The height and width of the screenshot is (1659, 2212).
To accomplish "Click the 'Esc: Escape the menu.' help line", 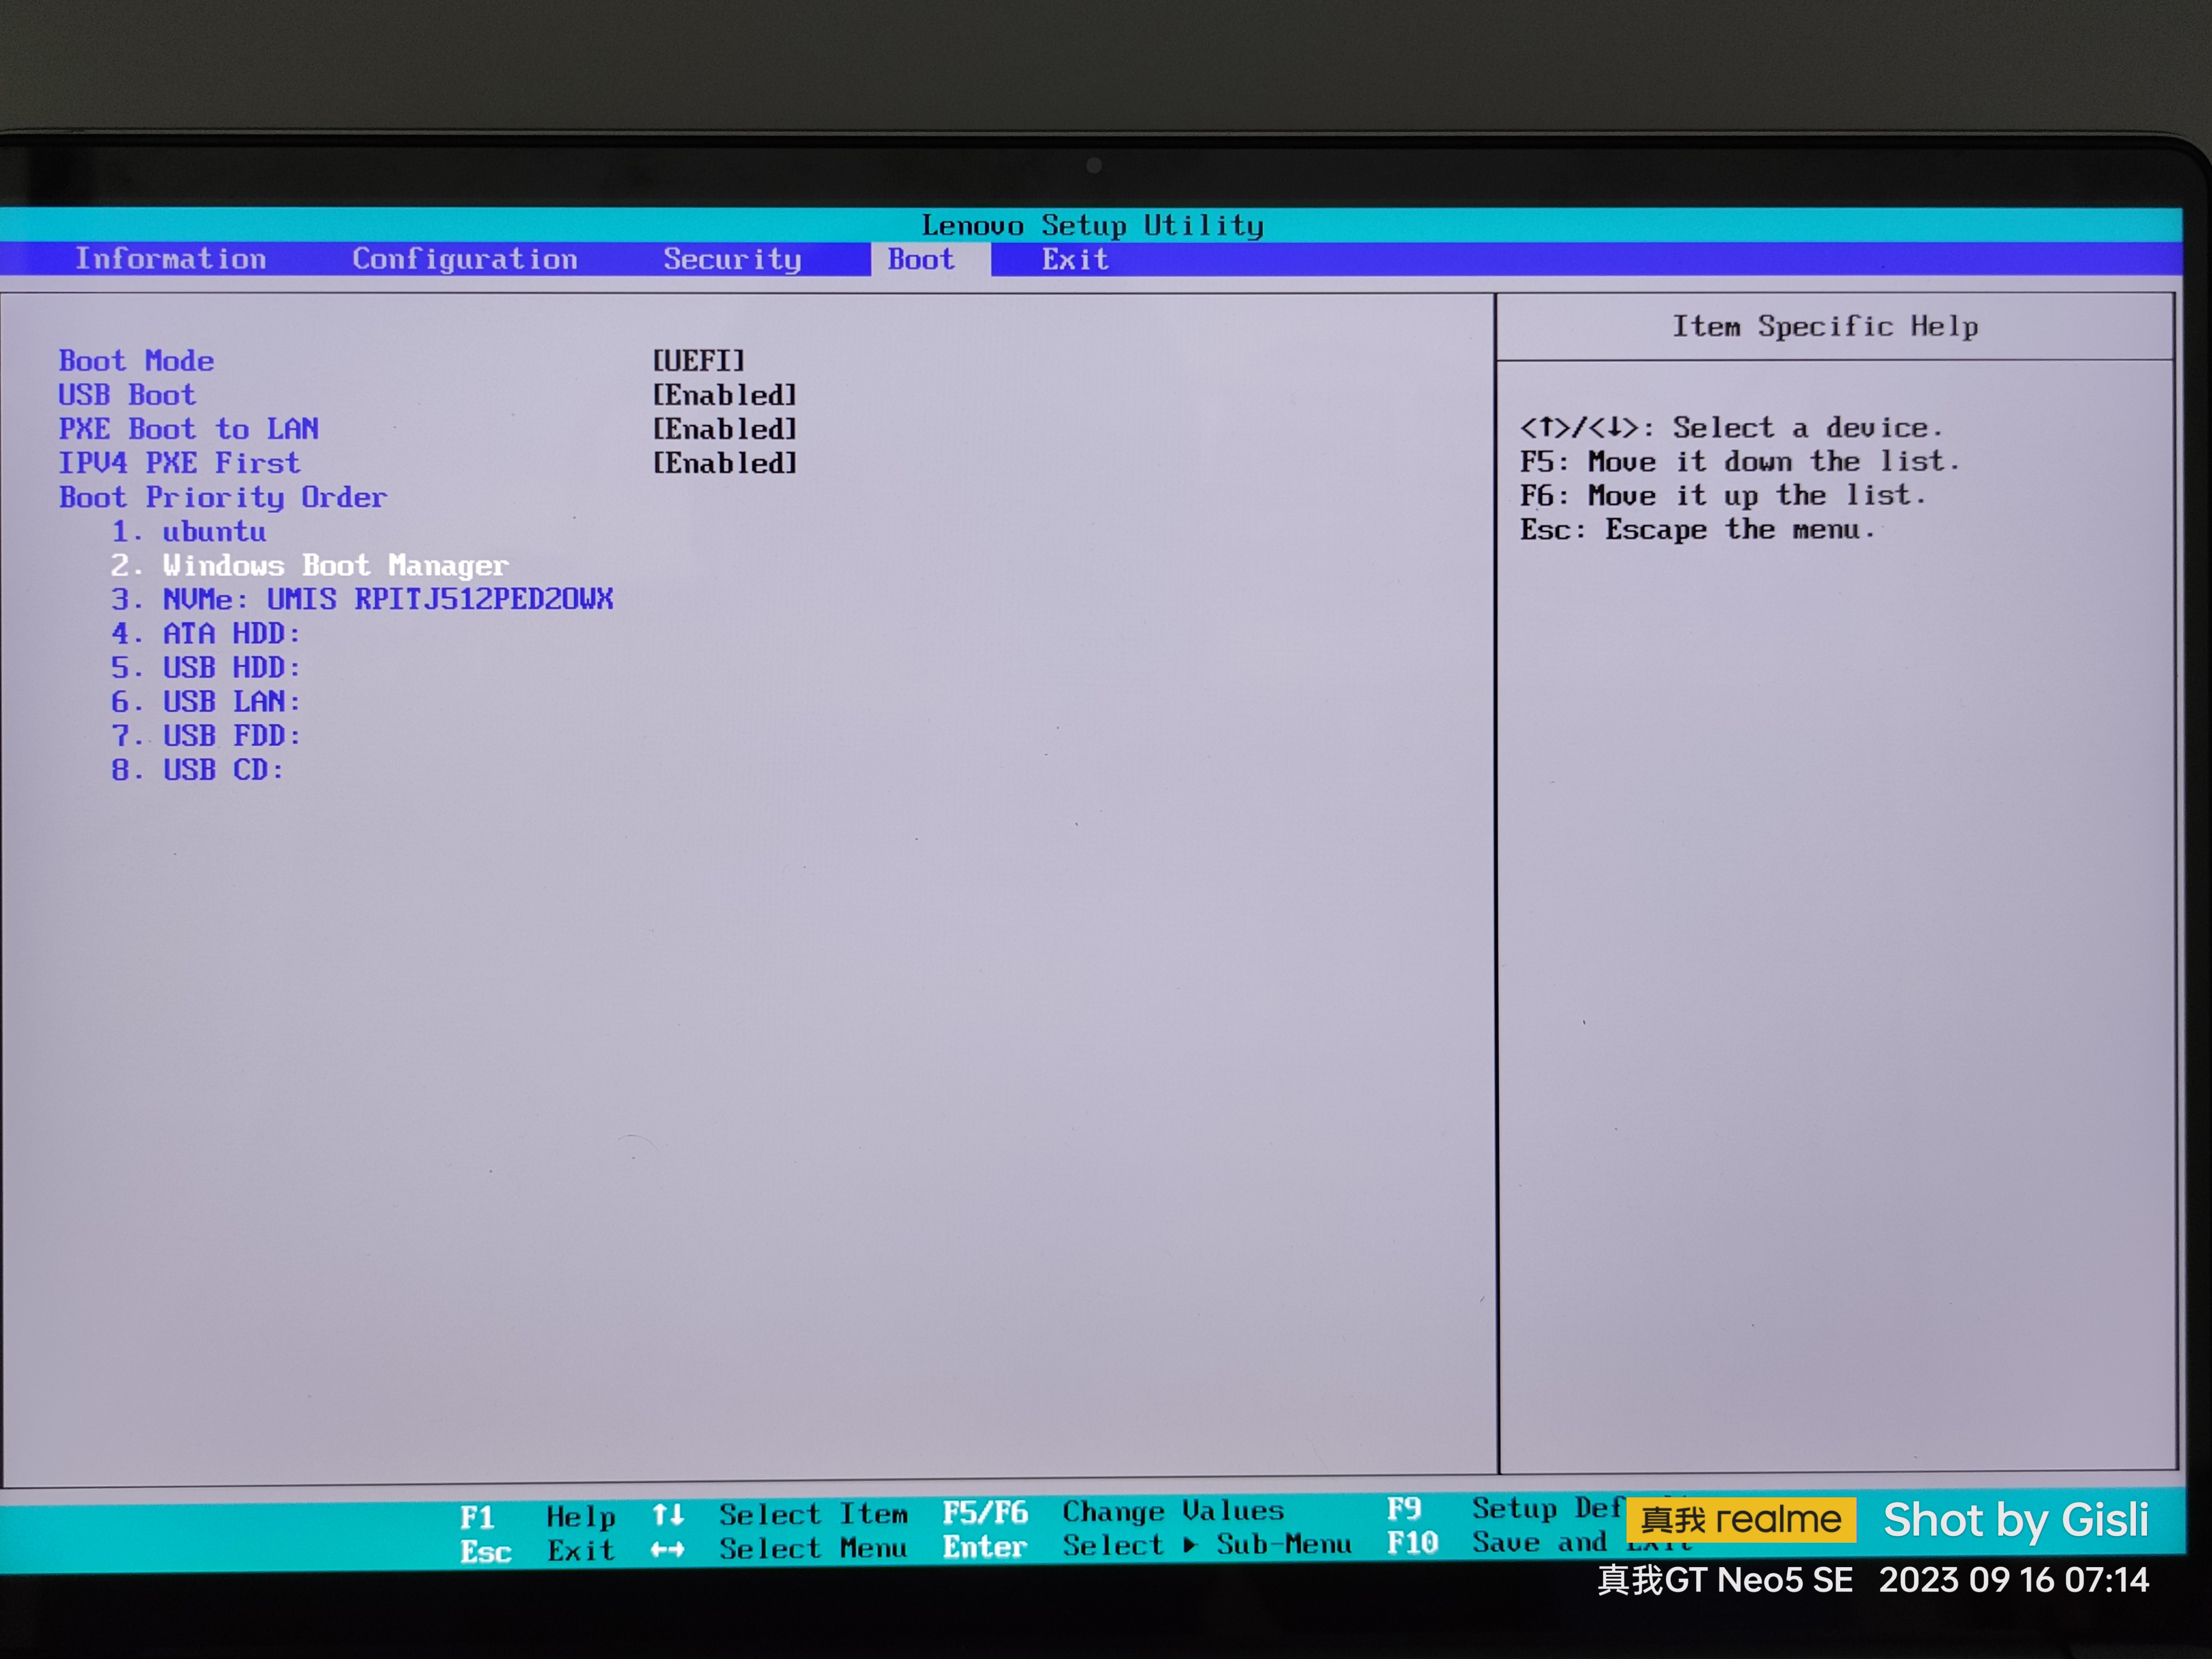I will point(1698,530).
